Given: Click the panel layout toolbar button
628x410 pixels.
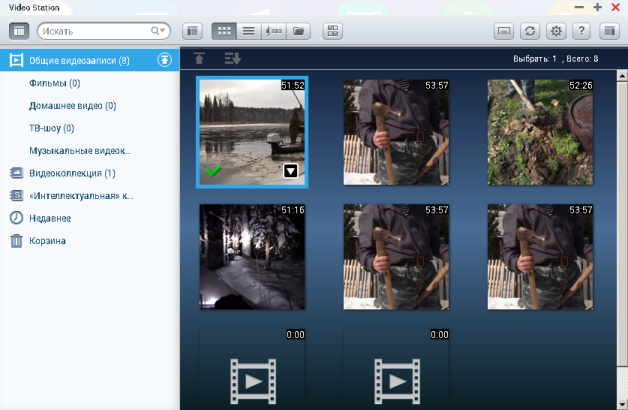Looking at the screenshot, I should pyautogui.click(x=192, y=31).
